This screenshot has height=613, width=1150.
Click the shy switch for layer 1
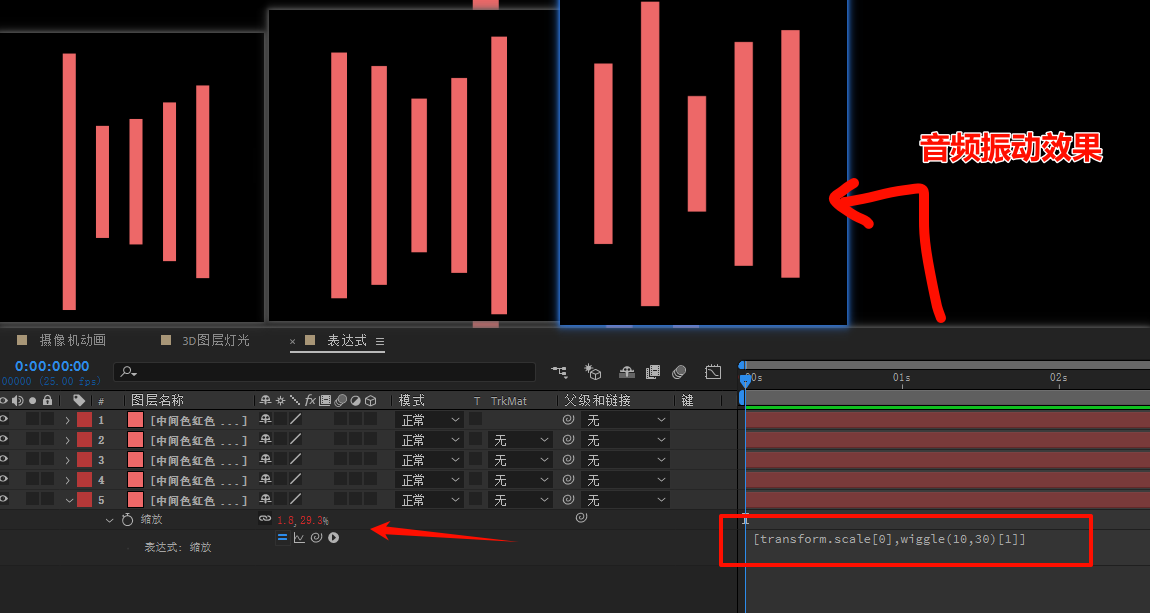[265, 419]
